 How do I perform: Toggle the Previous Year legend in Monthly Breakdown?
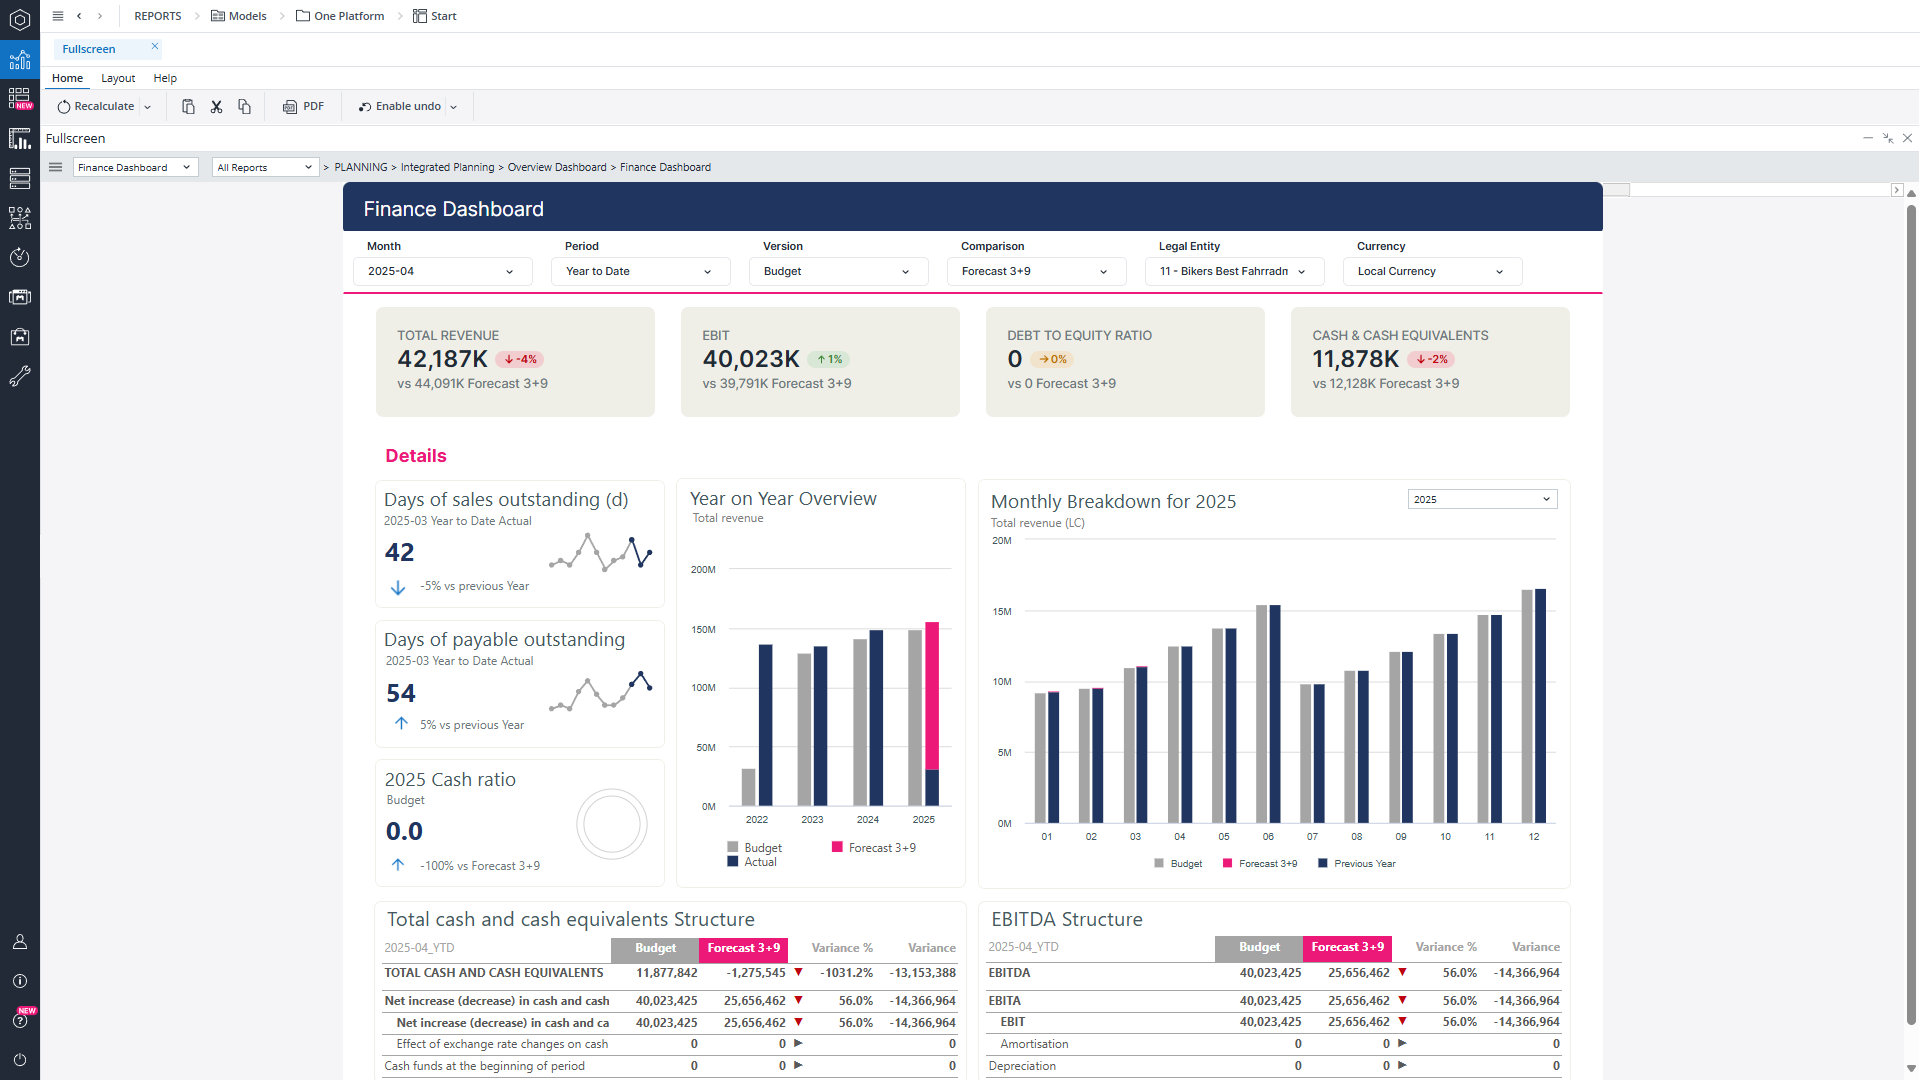pyautogui.click(x=1356, y=864)
